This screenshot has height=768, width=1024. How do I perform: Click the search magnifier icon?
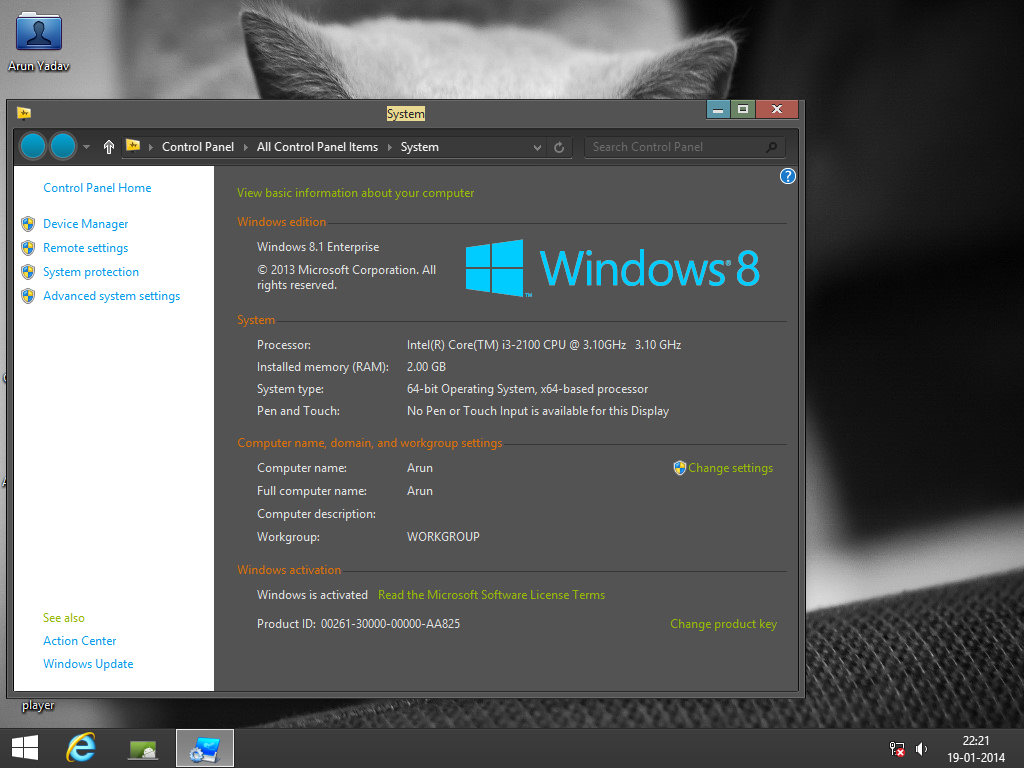(771, 147)
